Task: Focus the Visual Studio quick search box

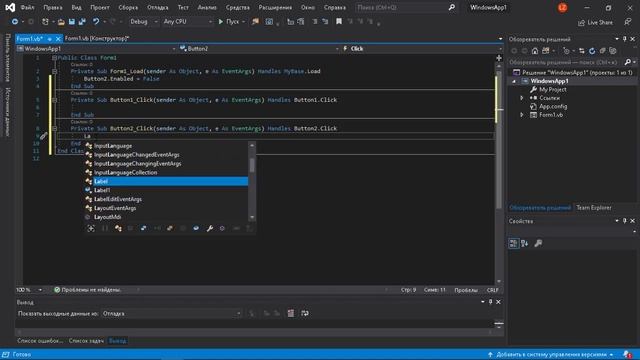Action: pyautogui.click(x=406, y=7)
